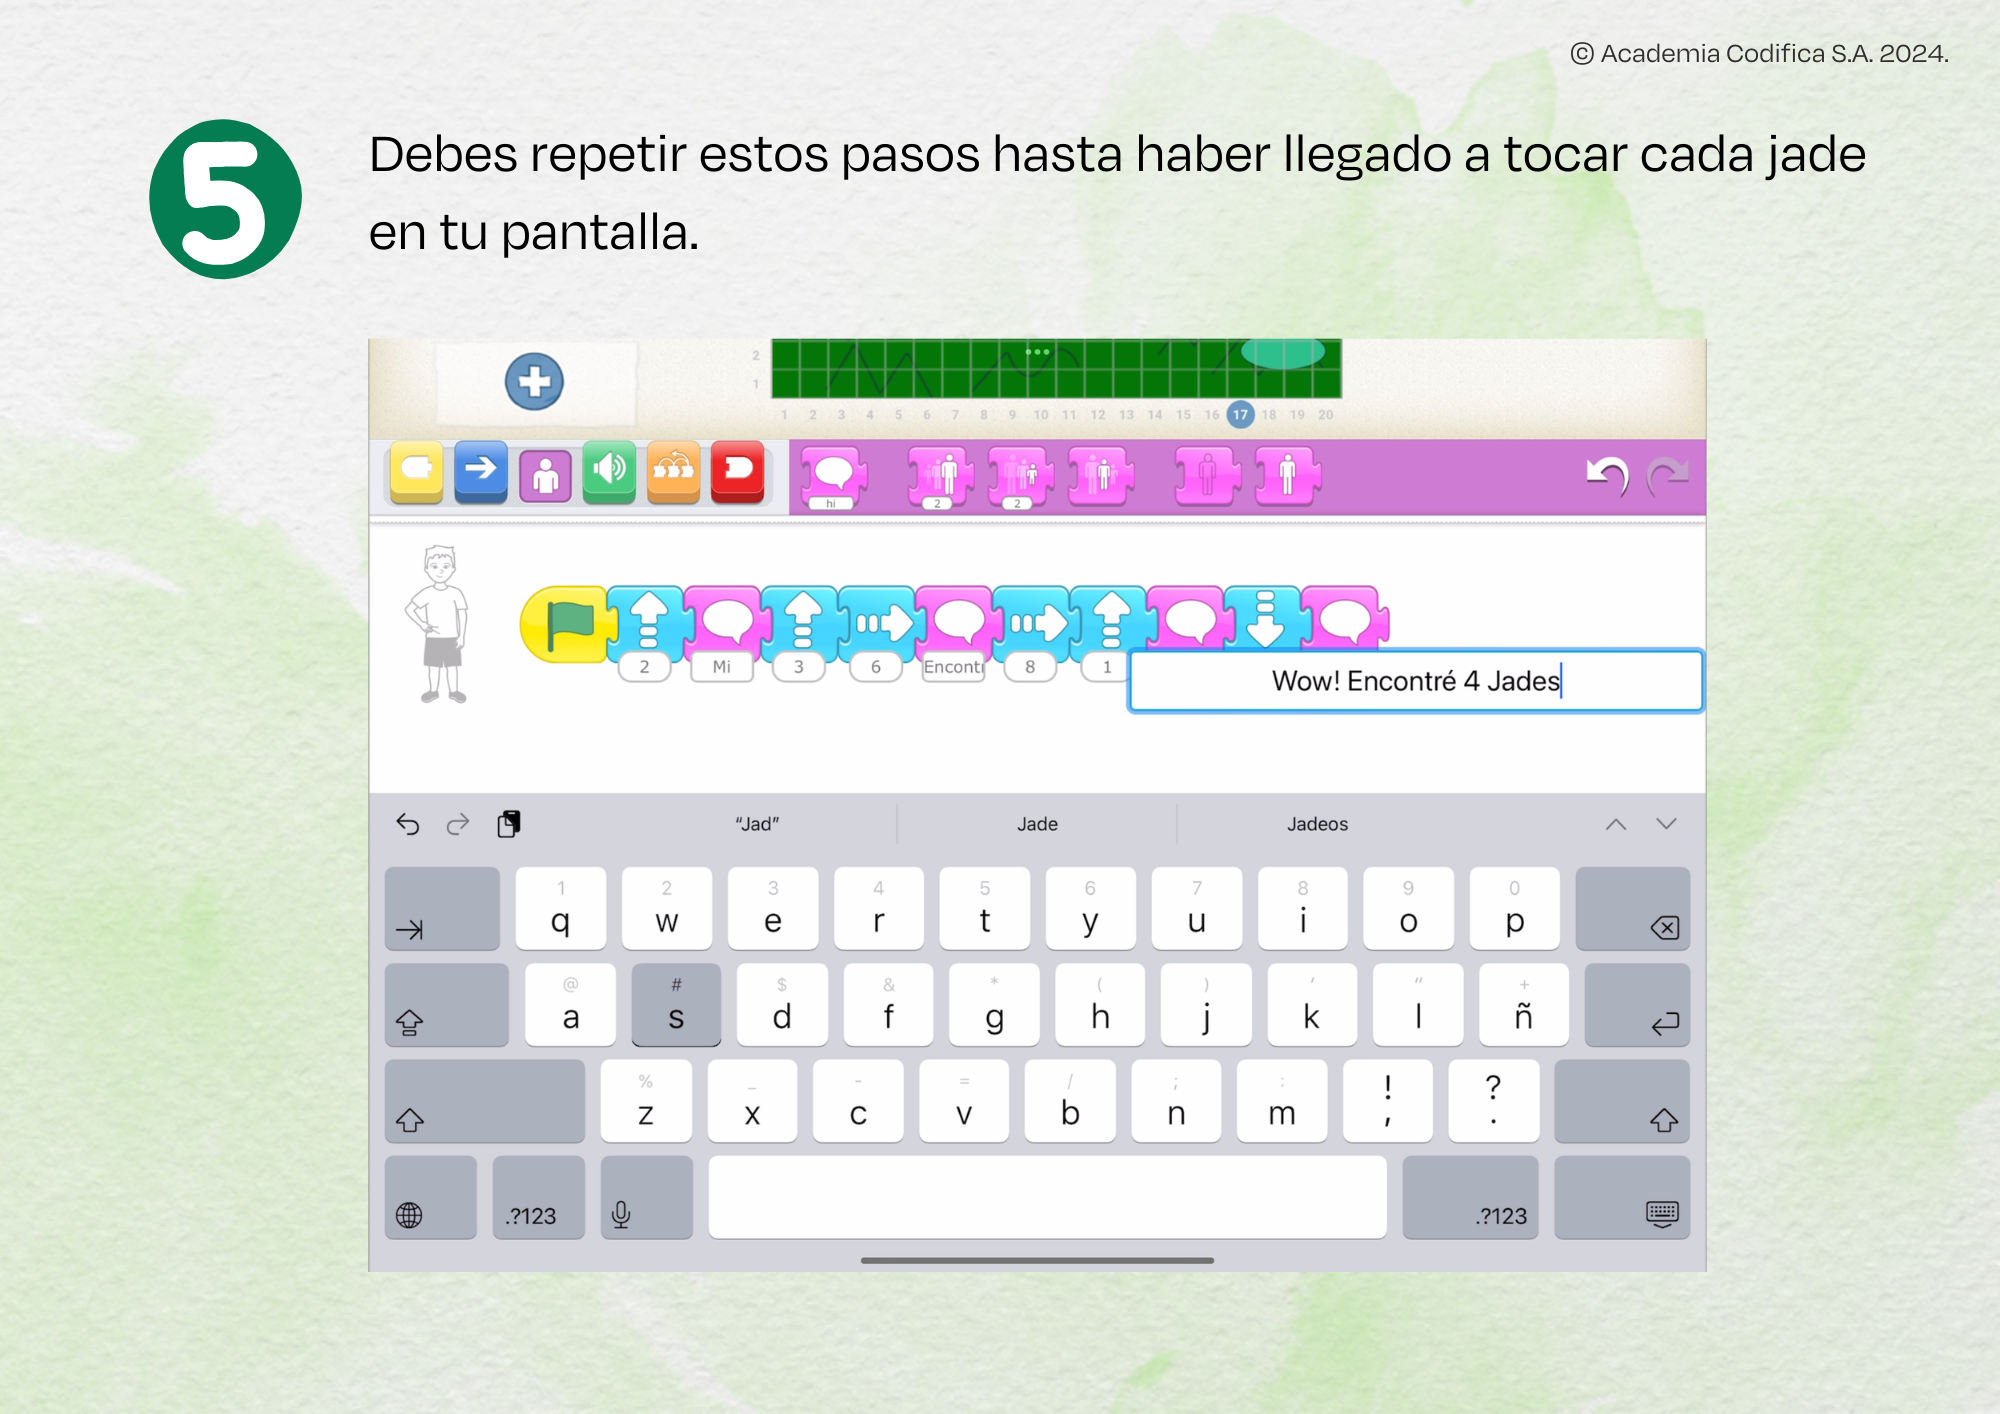Tap the green flag start block
Screen dimensions: 2000x1414
pos(565,624)
